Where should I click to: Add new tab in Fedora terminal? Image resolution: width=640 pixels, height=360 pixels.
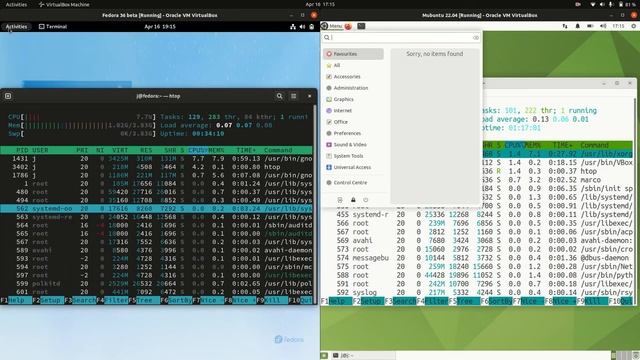8,96
